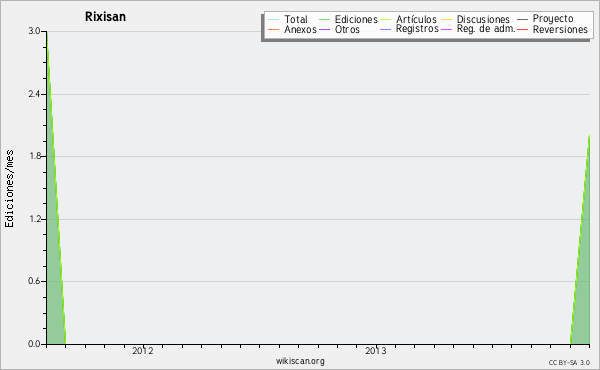This screenshot has width=600, height=370.
Task: Click the y-axis label 'Ediciones/mes'
Action: coord(9,189)
